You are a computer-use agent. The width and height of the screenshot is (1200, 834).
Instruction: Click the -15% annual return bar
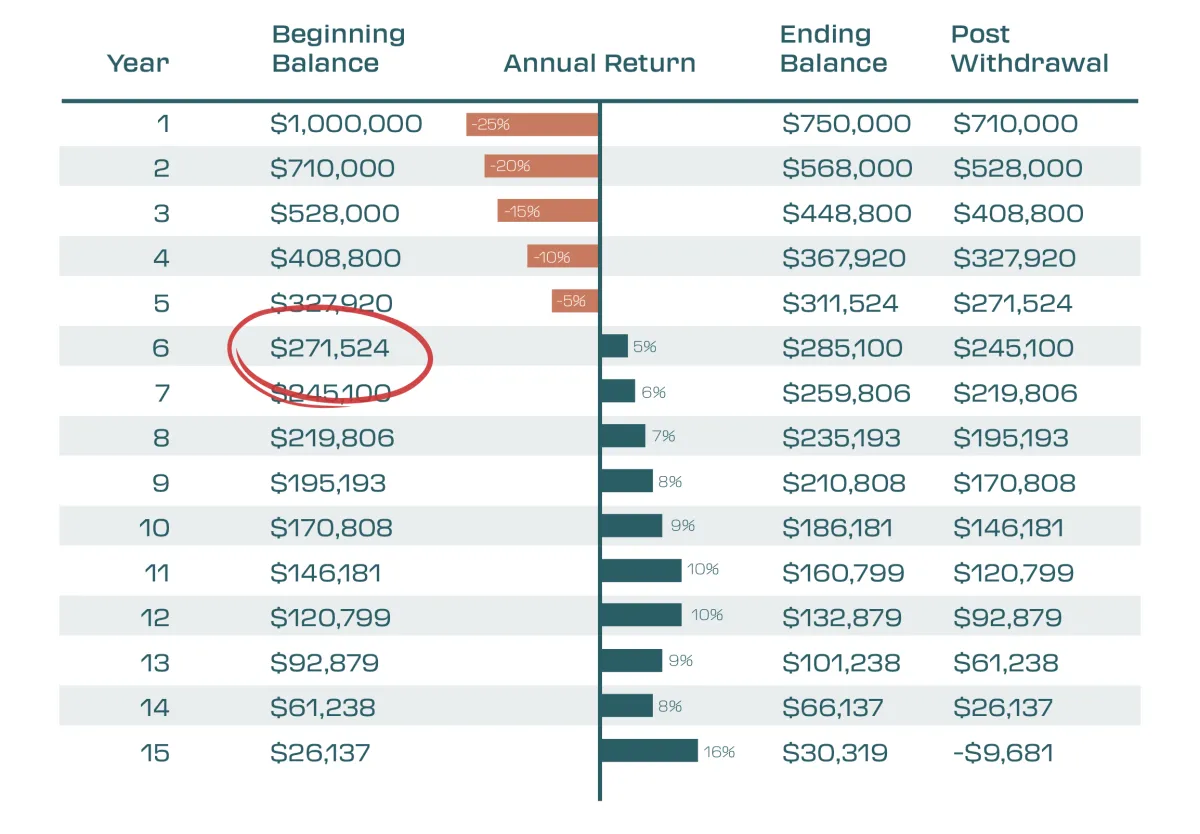[x=548, y=211]
